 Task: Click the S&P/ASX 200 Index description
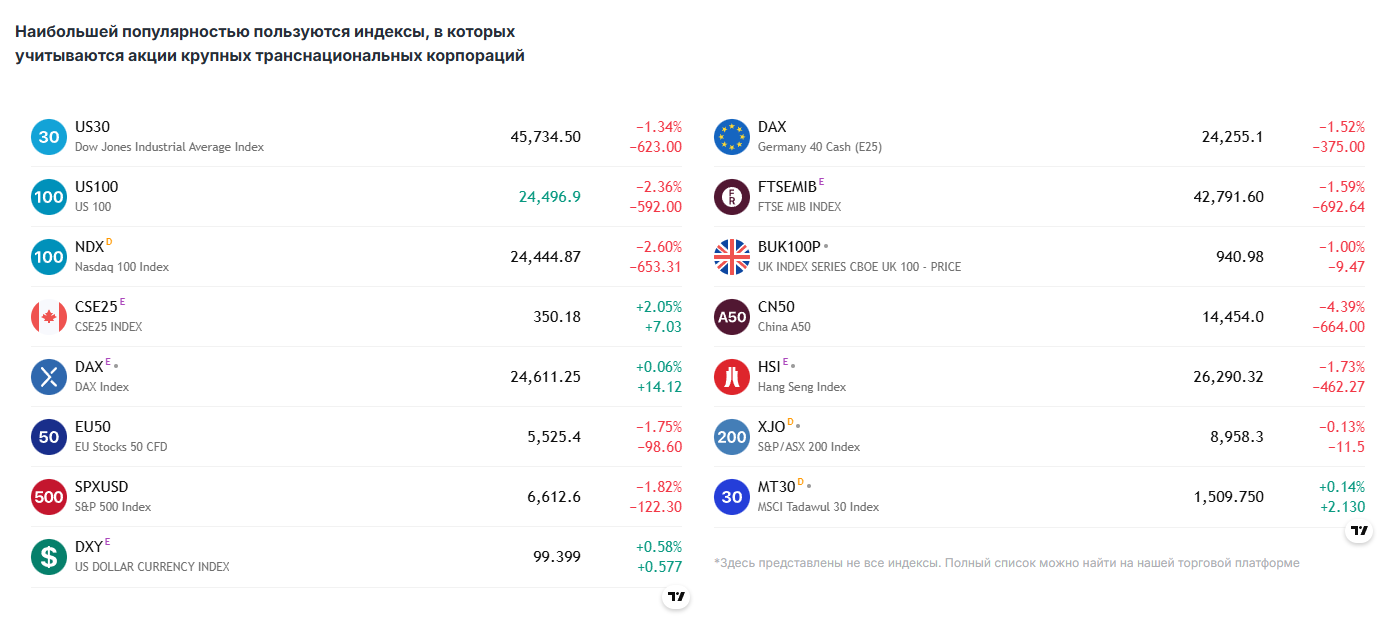coord(809,447)
